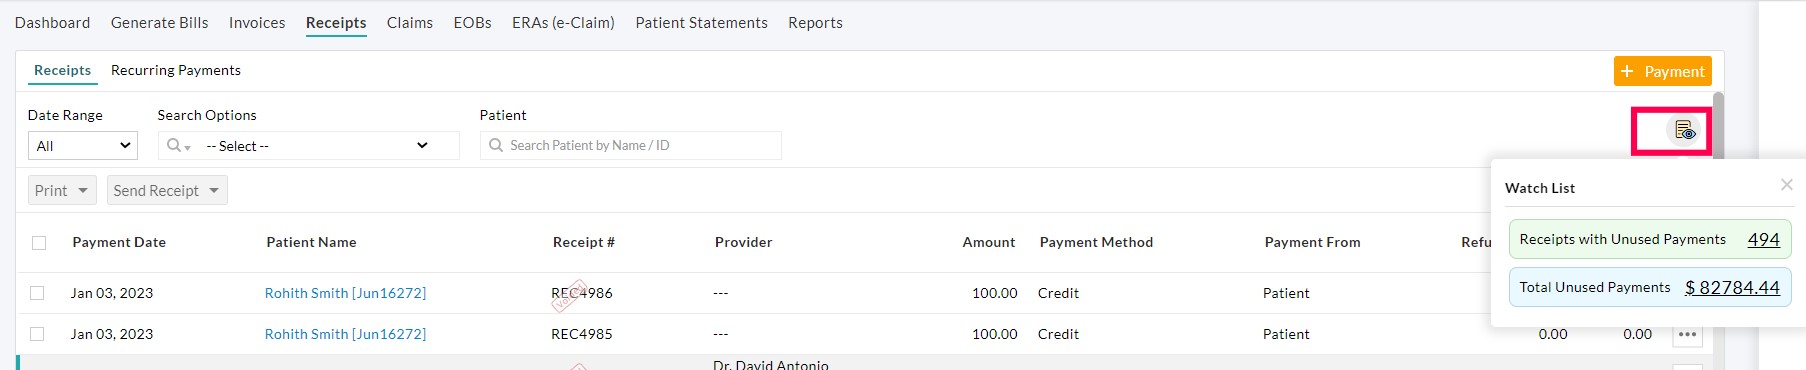The width and height of the screenshot is (1806, 370).
Task: Switch to Generate Bills tab
Action: click(160, 22)
